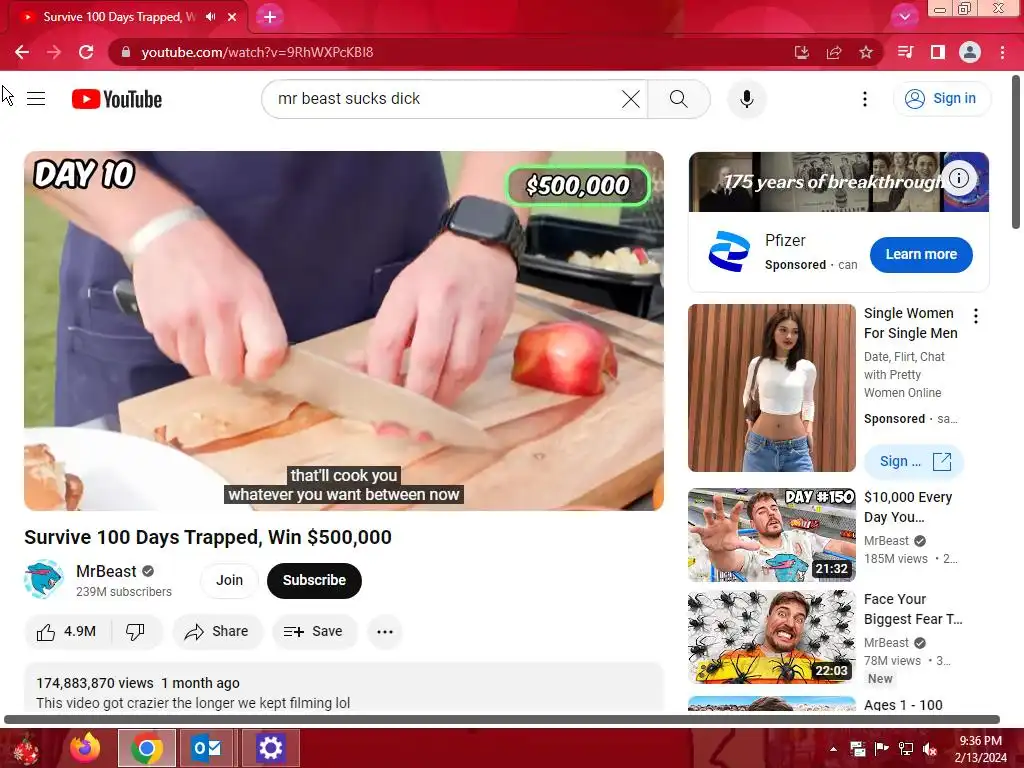The image size is (1024, 768).
Task: Install app icon in the address bar
Action: coord(802,52)
